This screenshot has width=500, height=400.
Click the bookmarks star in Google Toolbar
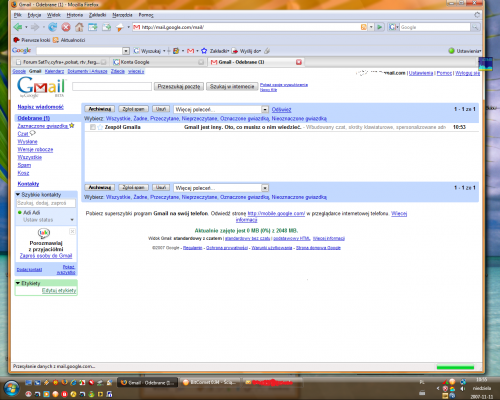tap(204, 51)
